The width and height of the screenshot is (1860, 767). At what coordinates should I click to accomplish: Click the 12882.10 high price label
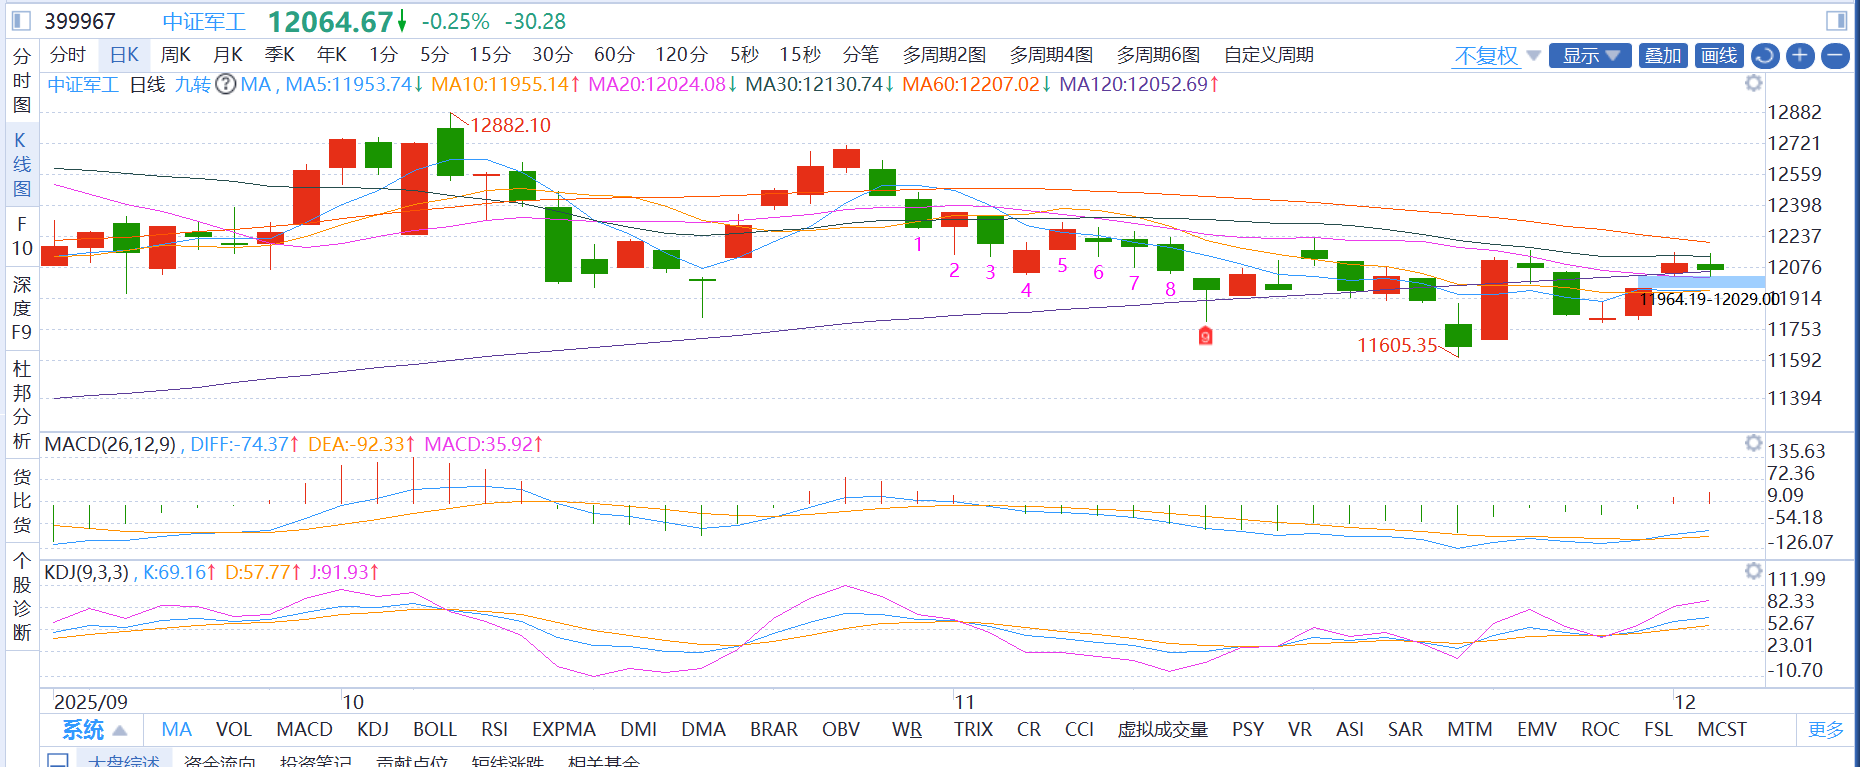click(x=510, y=125)
